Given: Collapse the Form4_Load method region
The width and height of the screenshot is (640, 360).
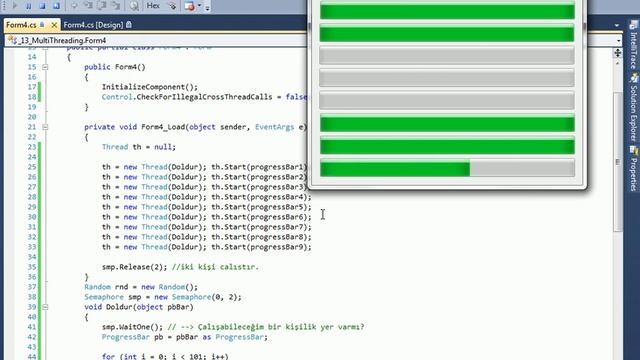Looking at the screenshot, I should [x=45, y=127].
